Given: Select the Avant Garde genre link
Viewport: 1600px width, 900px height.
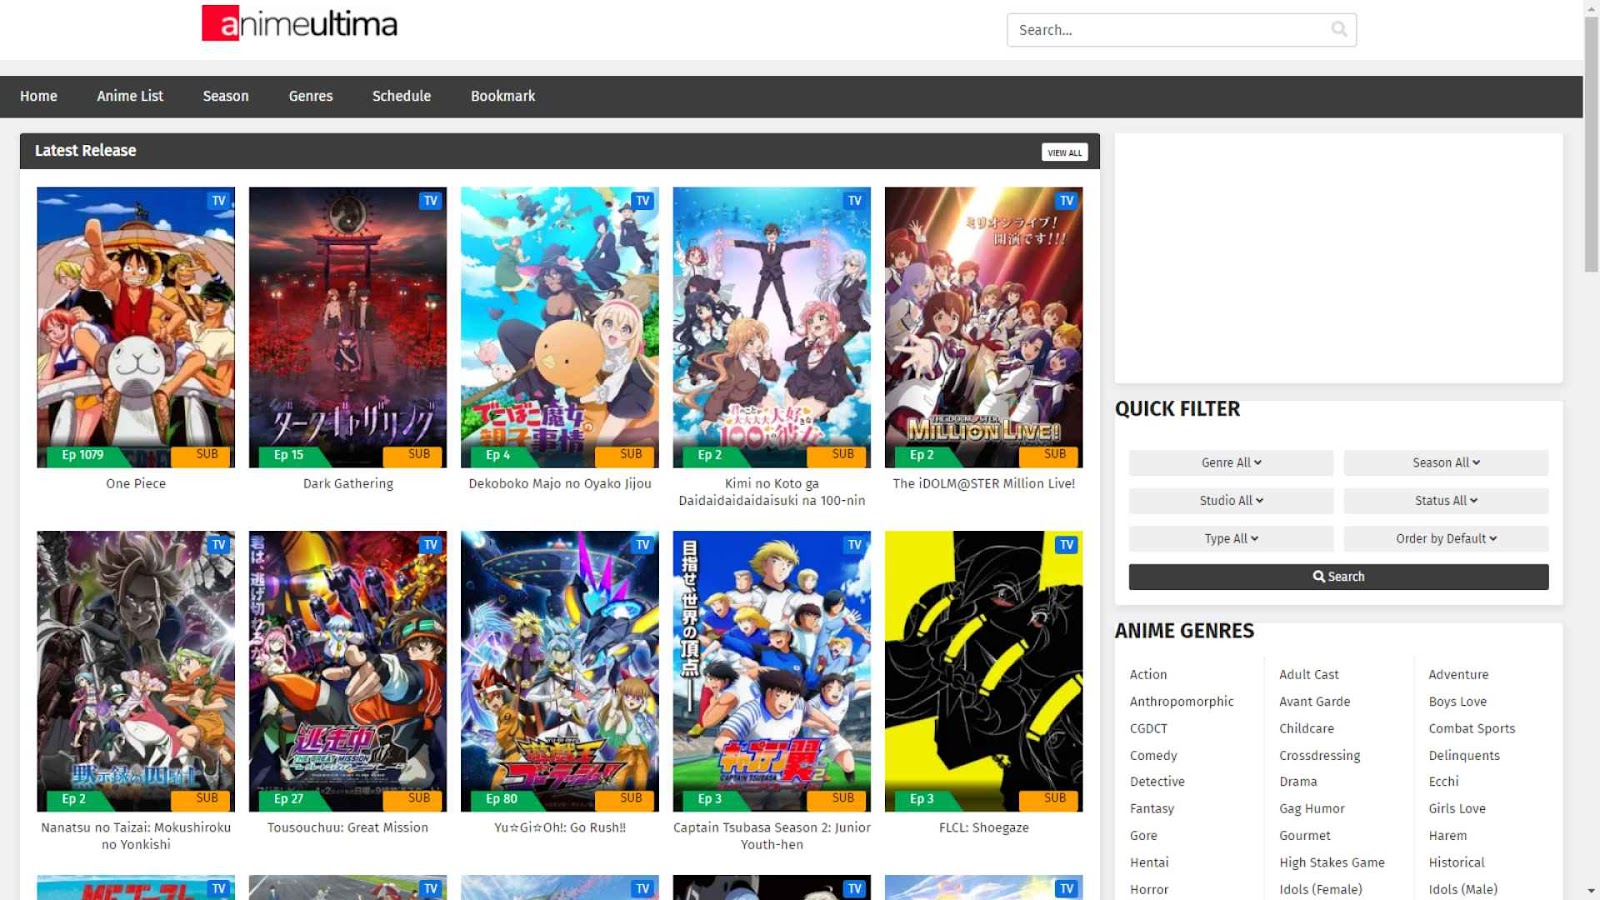Looking at the screenshot, I should [x=1315, y=702].
